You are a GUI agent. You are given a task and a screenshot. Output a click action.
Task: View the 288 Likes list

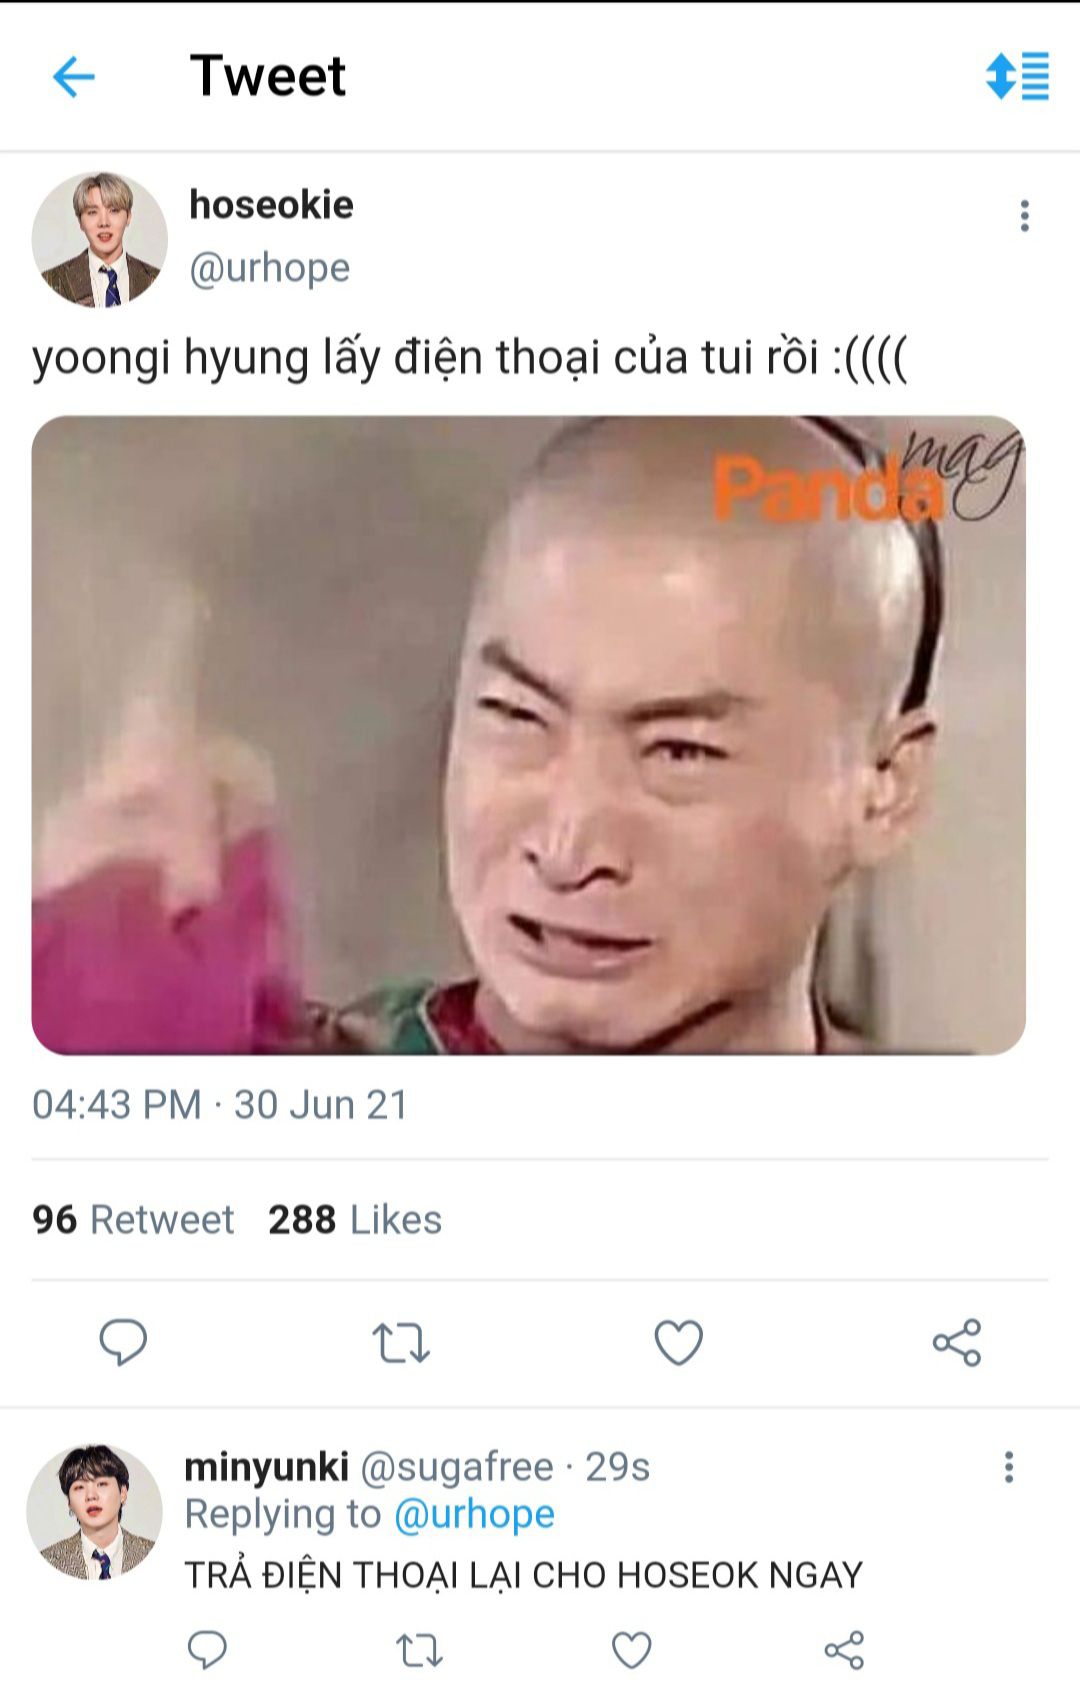pos(355,1220)
